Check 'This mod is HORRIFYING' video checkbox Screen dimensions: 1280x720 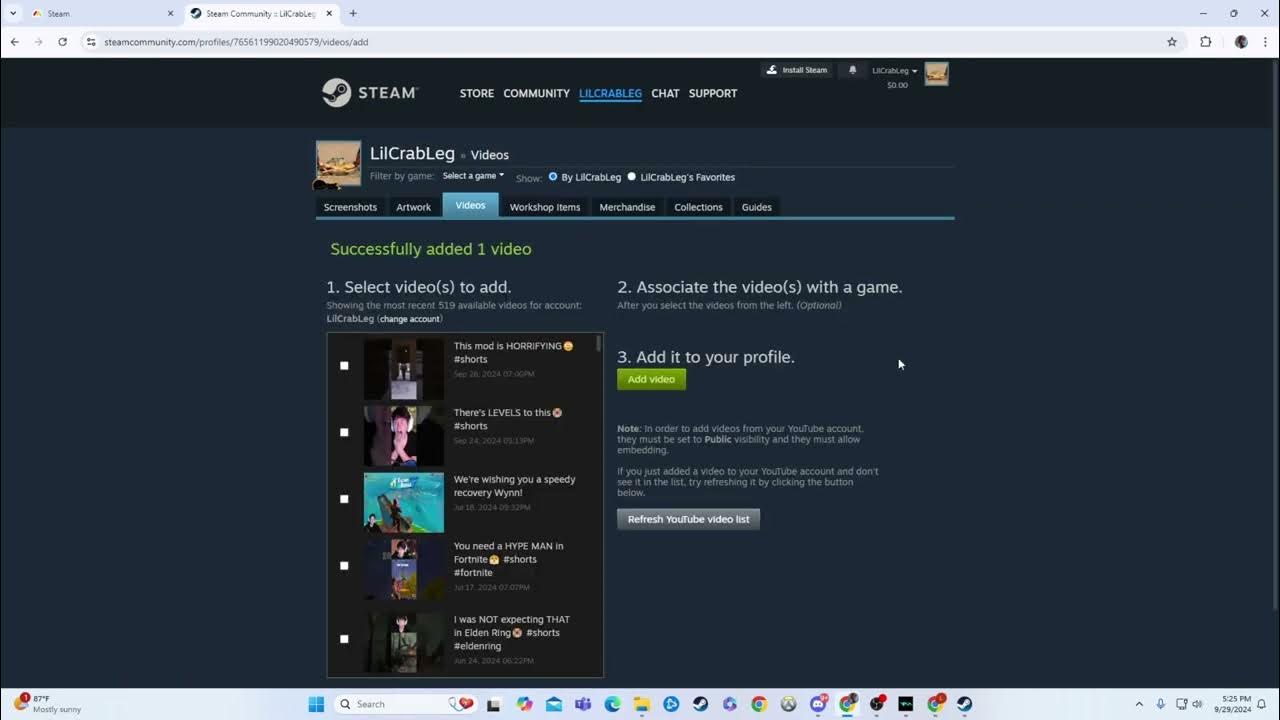pos(344,366)
